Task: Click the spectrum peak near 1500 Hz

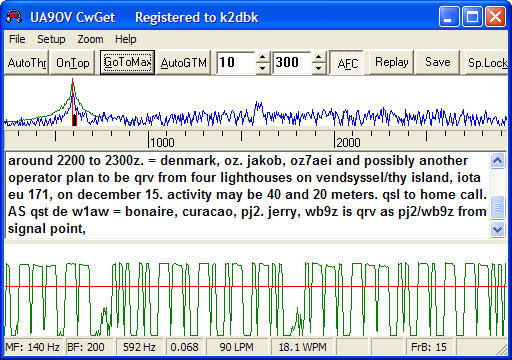Action: (x=258, y=106)
